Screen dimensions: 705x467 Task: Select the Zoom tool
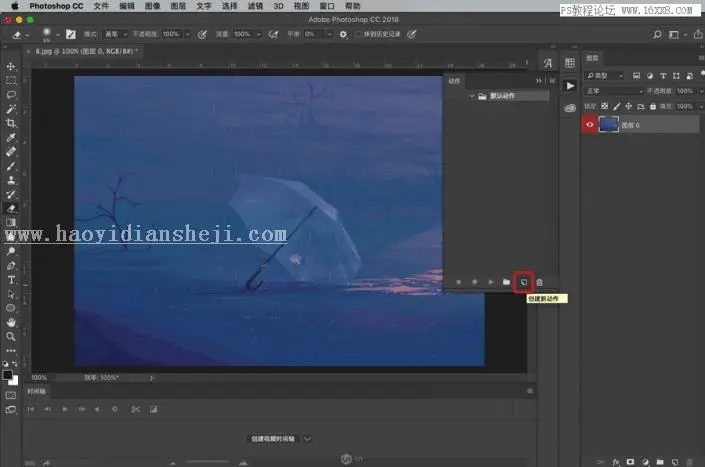tap(11, 336)
